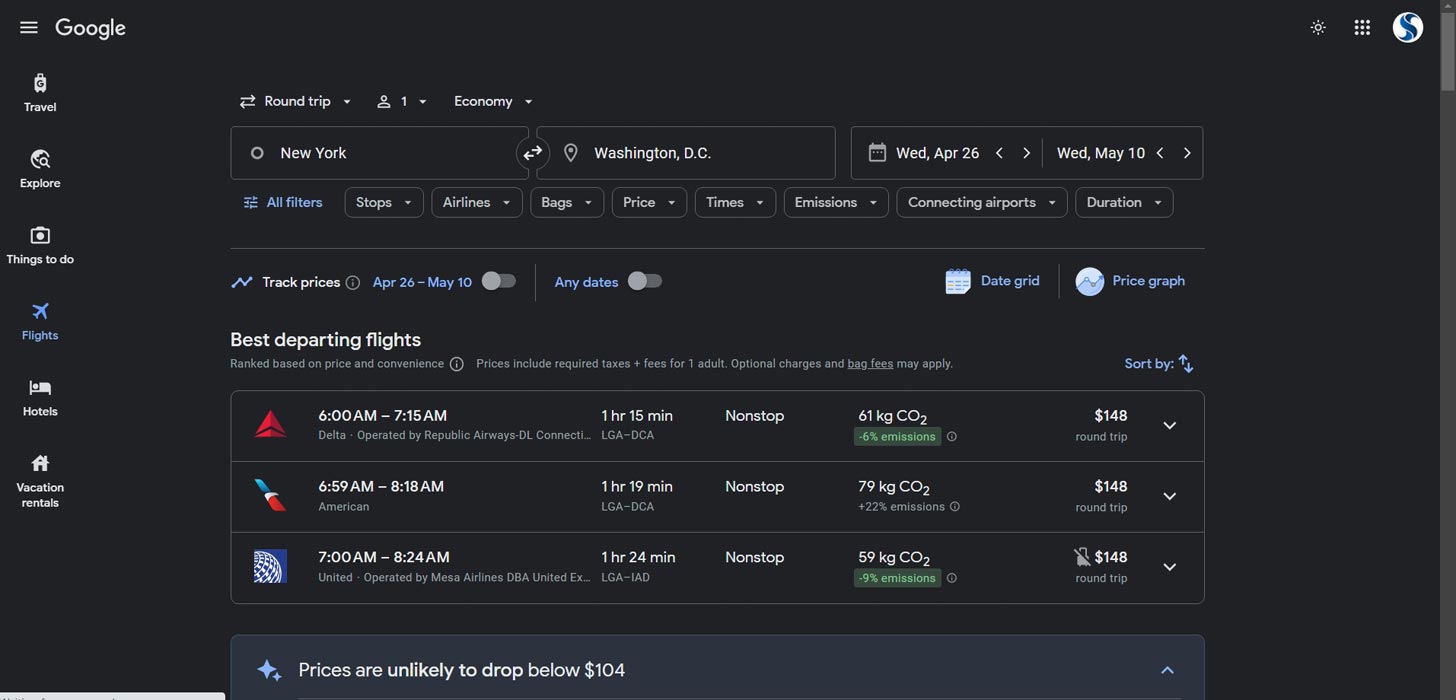Edit the New York origin field
This screenshot has width=1456, height=700.
[x=379, y=153]
